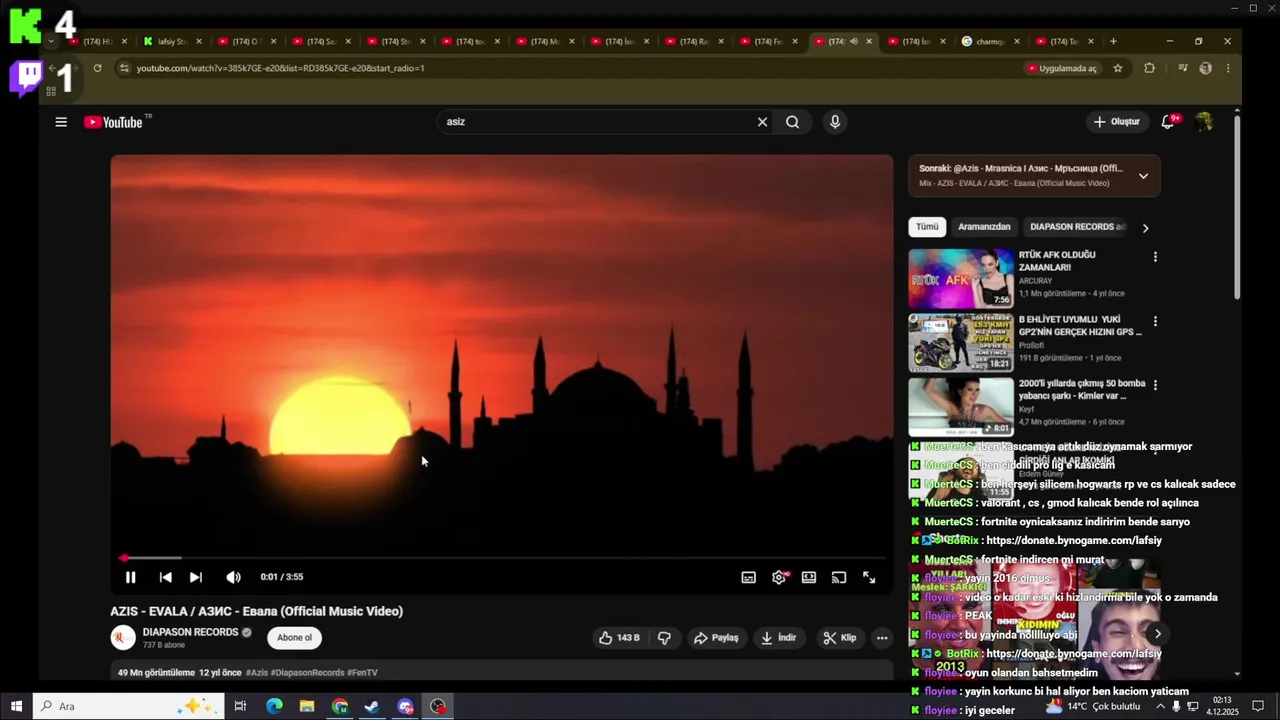This screenshot has height=720, width=1280.
Task: Like the video (143 B)
Action: pos(620,638)
